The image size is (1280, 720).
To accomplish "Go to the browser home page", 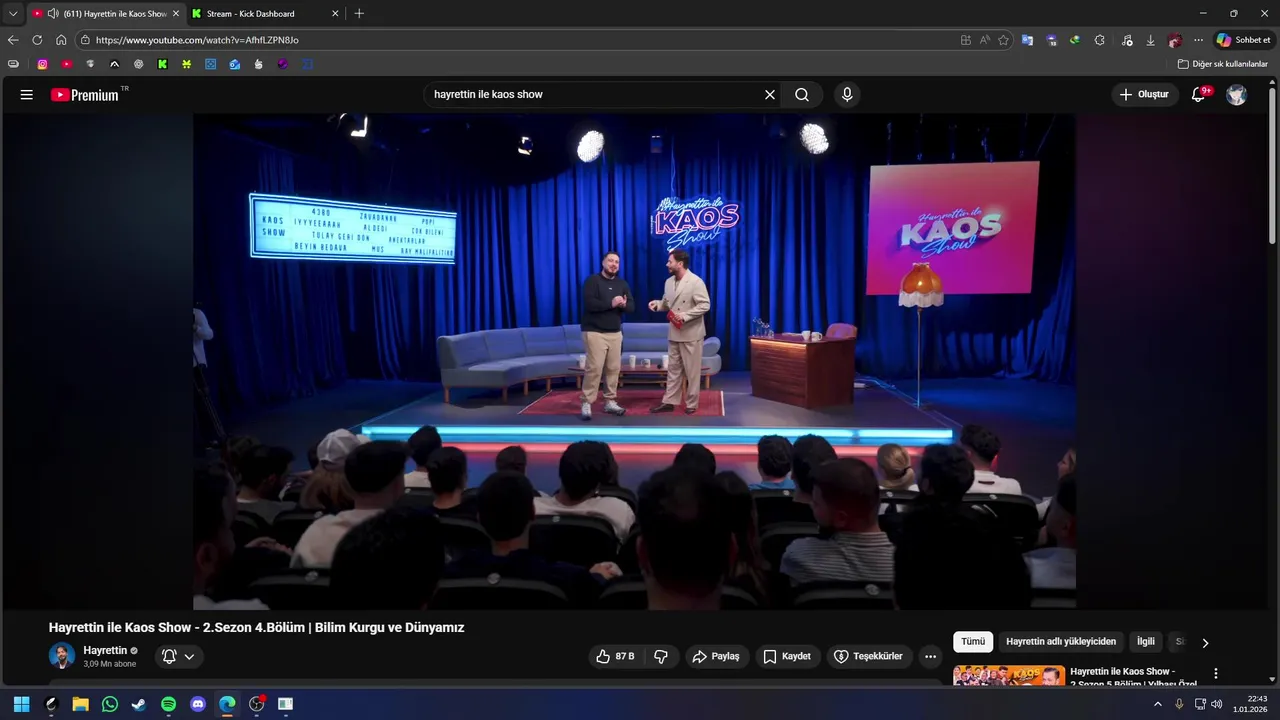I will click(61, 40).
